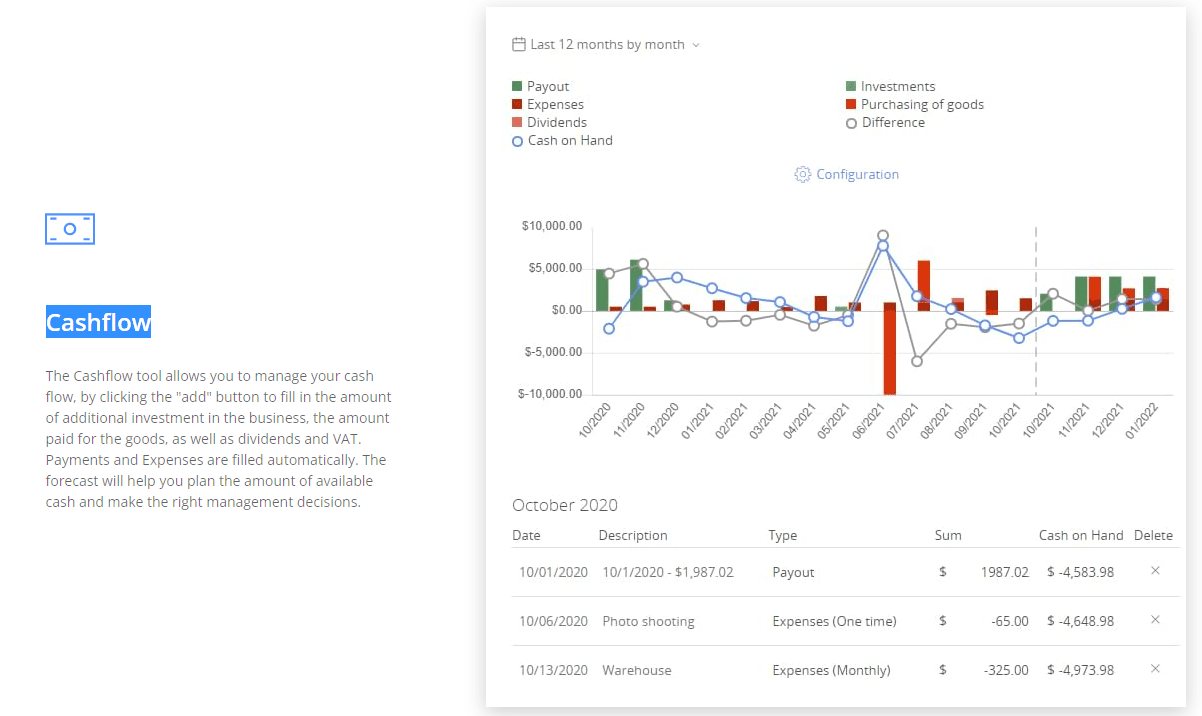1202x716 pixels.
Task: Expand the date range chevron arrow
Action: (696, 45)
